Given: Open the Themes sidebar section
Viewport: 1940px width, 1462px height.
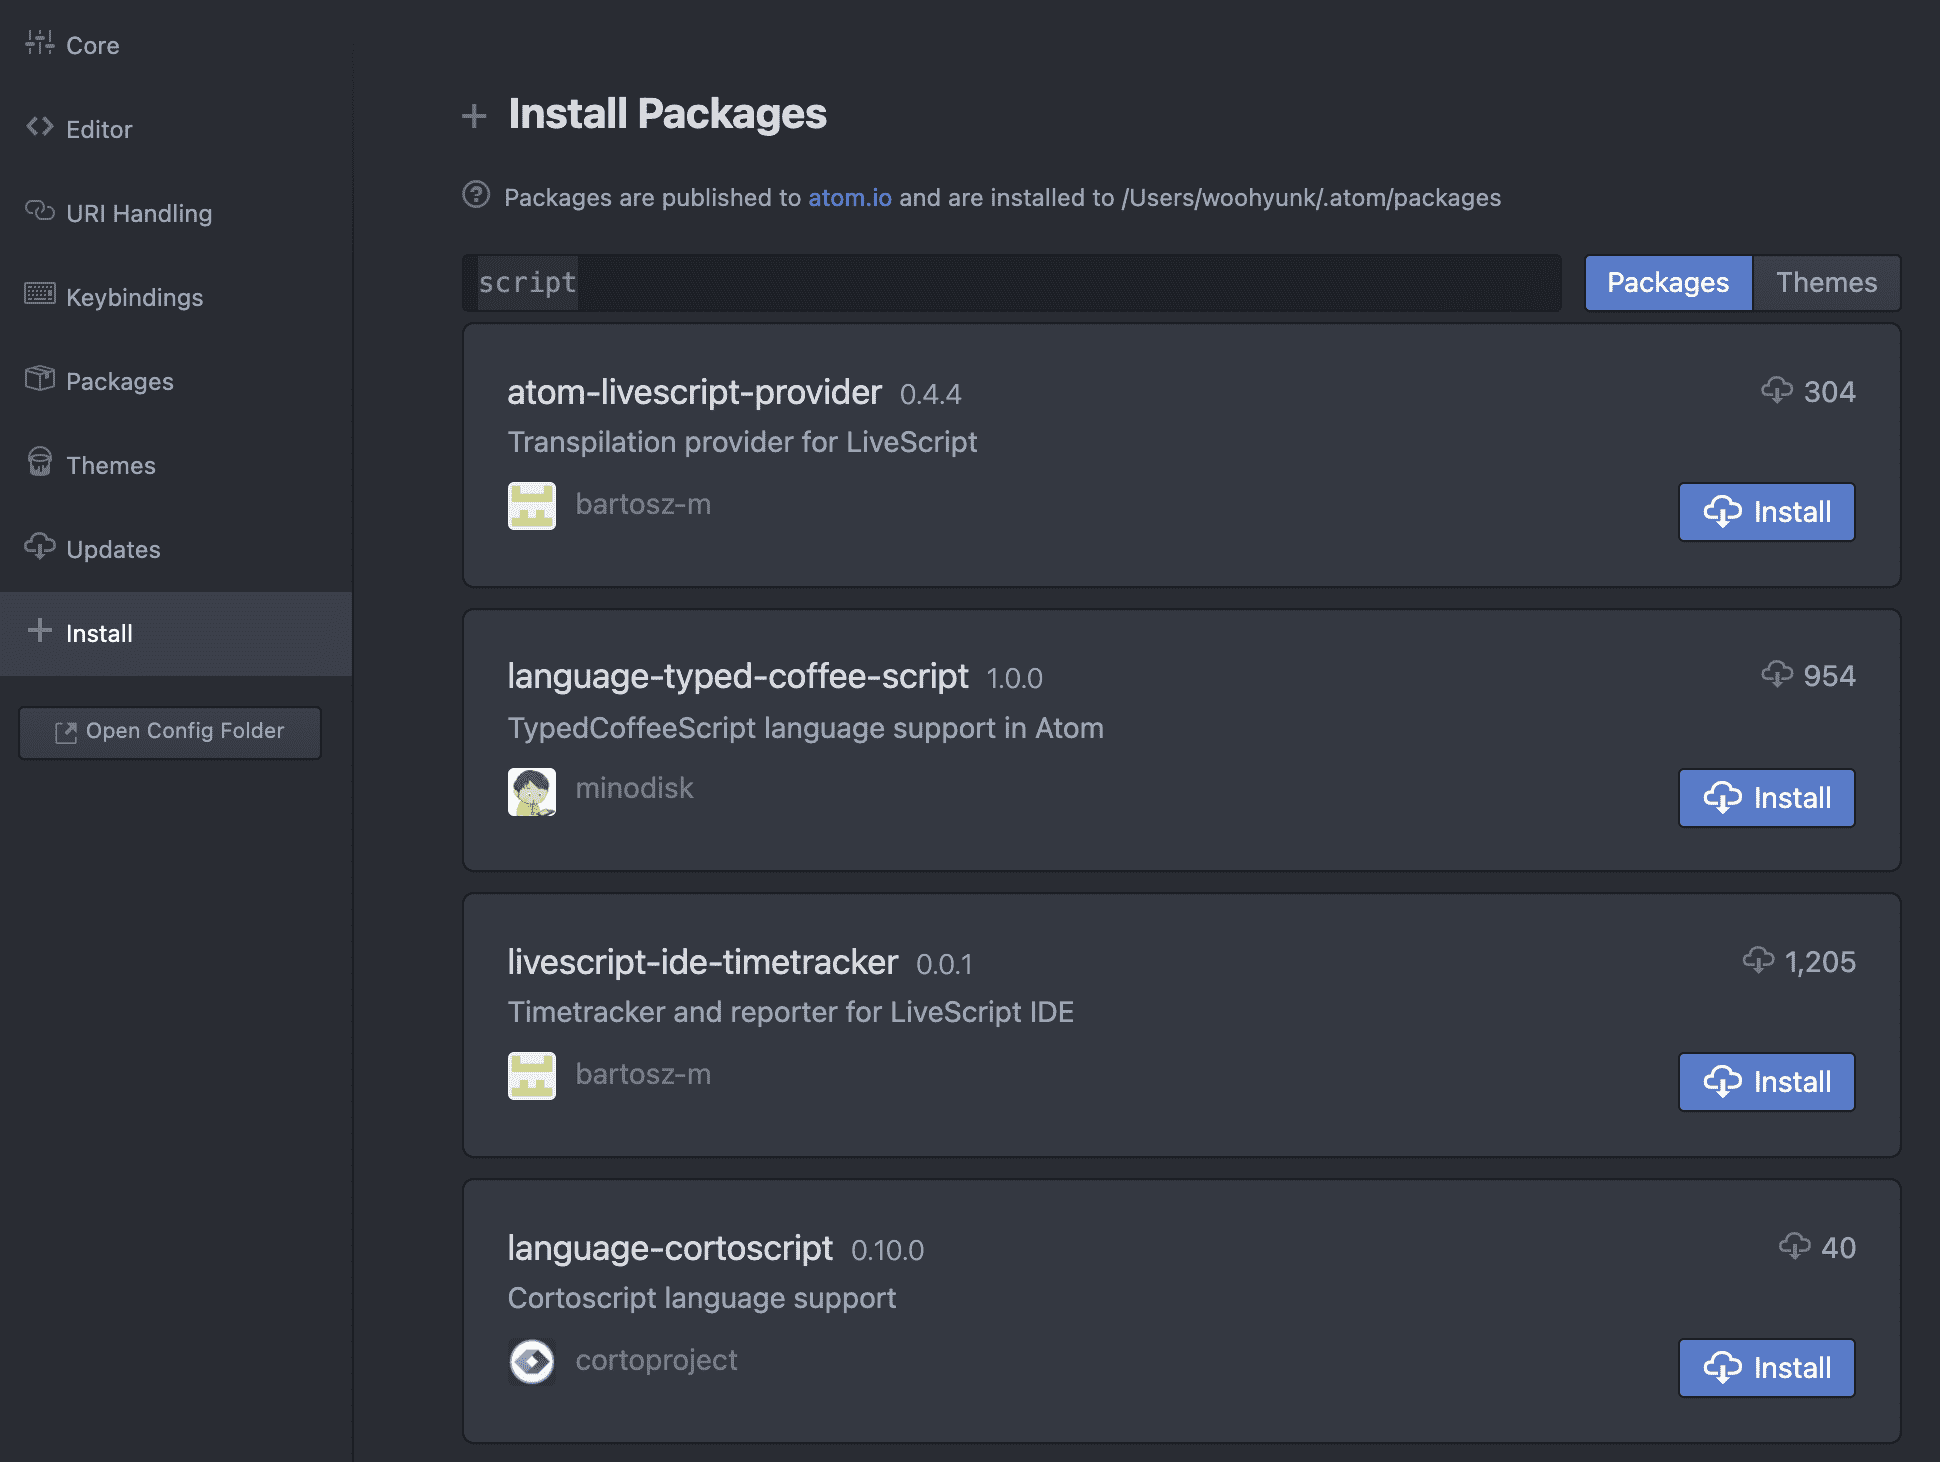Looking at the screenshot, I should click(175, 465).
